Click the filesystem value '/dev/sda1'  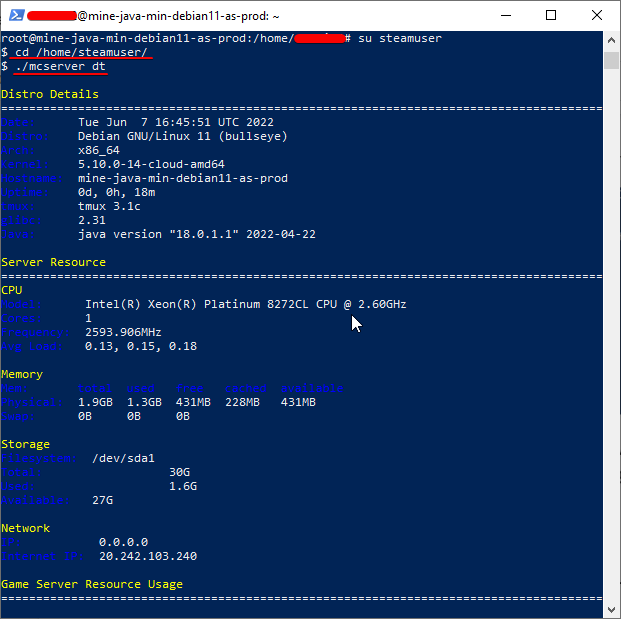123,459
